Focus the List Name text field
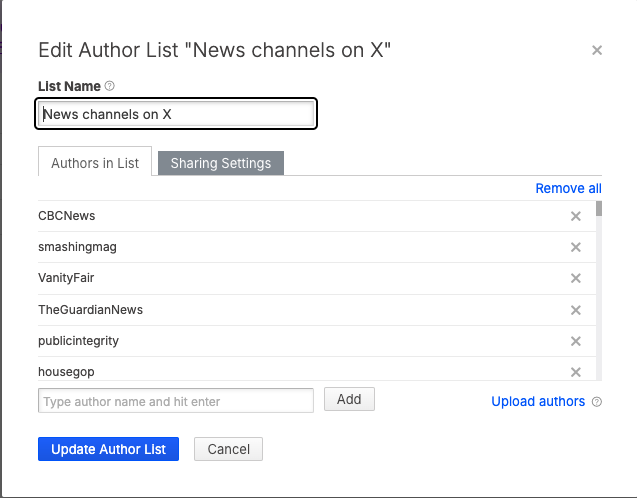This screenshot has height=498, width=637. tap(177, 114)
